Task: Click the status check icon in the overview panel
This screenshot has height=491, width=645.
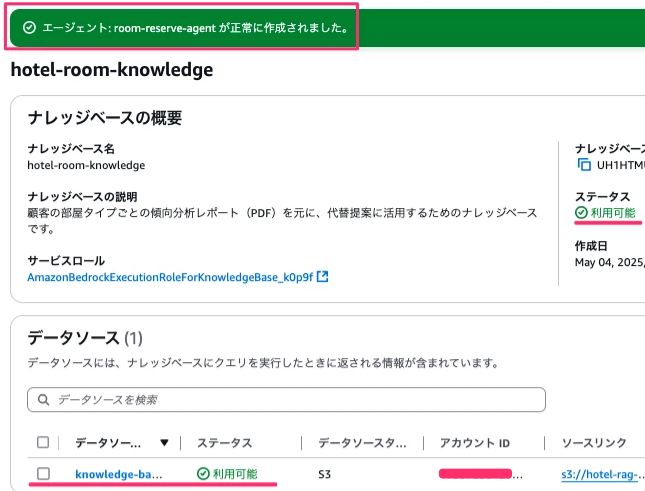Action: pyautogui.click(x=581, y=213)
